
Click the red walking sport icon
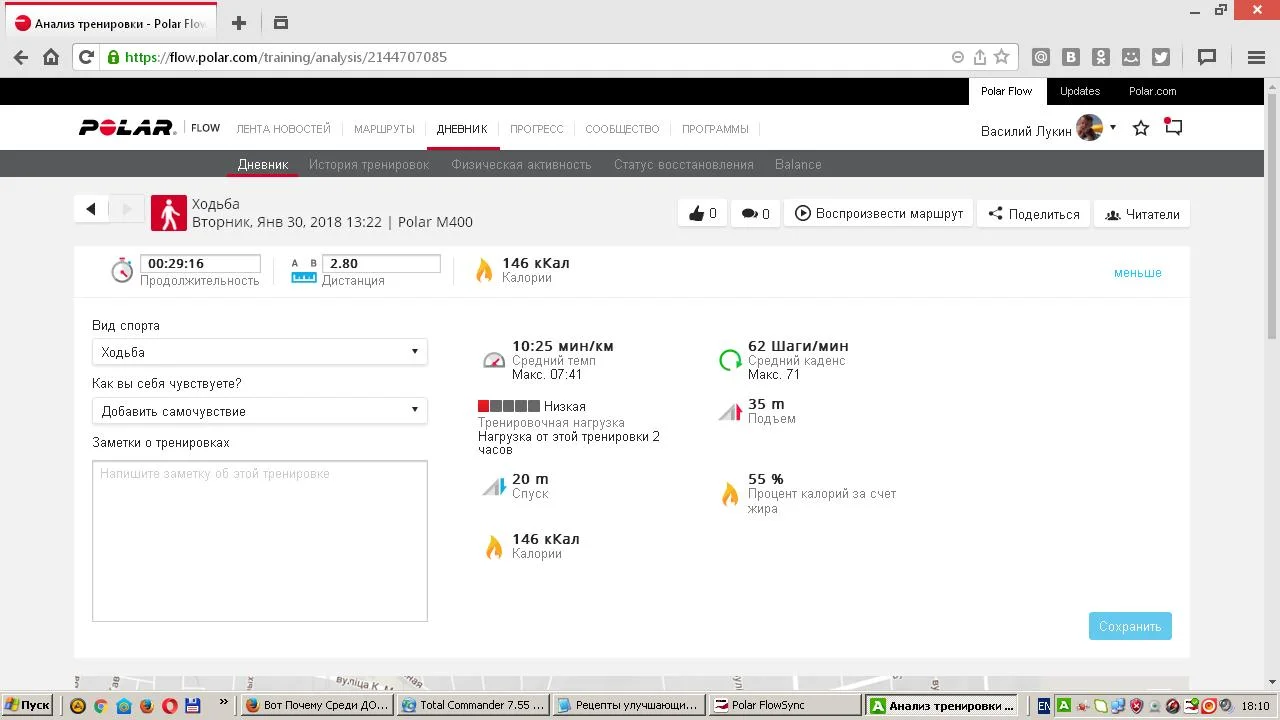[x=169, y=214]
